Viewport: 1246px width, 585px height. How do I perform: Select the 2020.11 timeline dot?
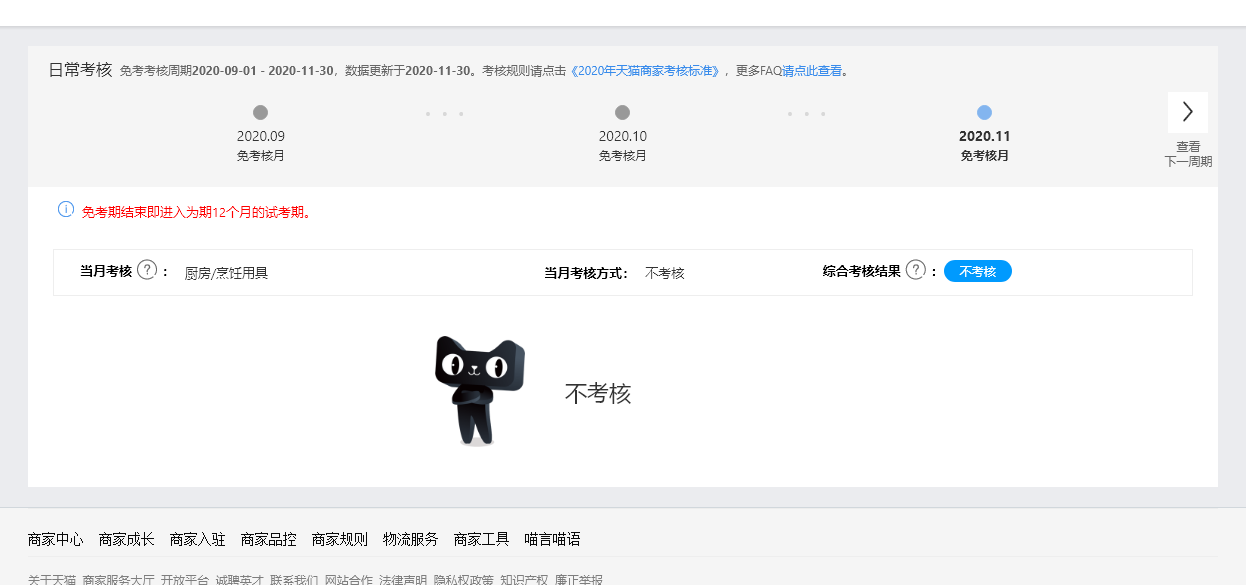pyautogui.click(x=984, y=113)
